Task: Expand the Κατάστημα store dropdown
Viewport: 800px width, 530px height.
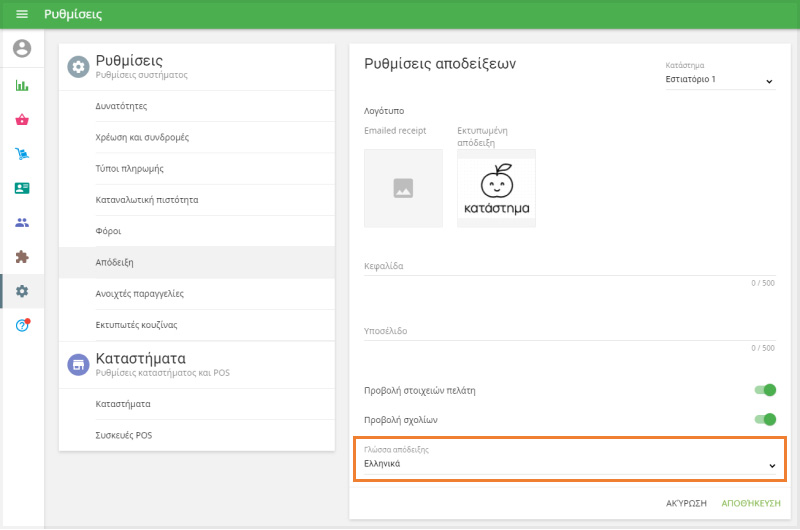Action: click(720, 79)
